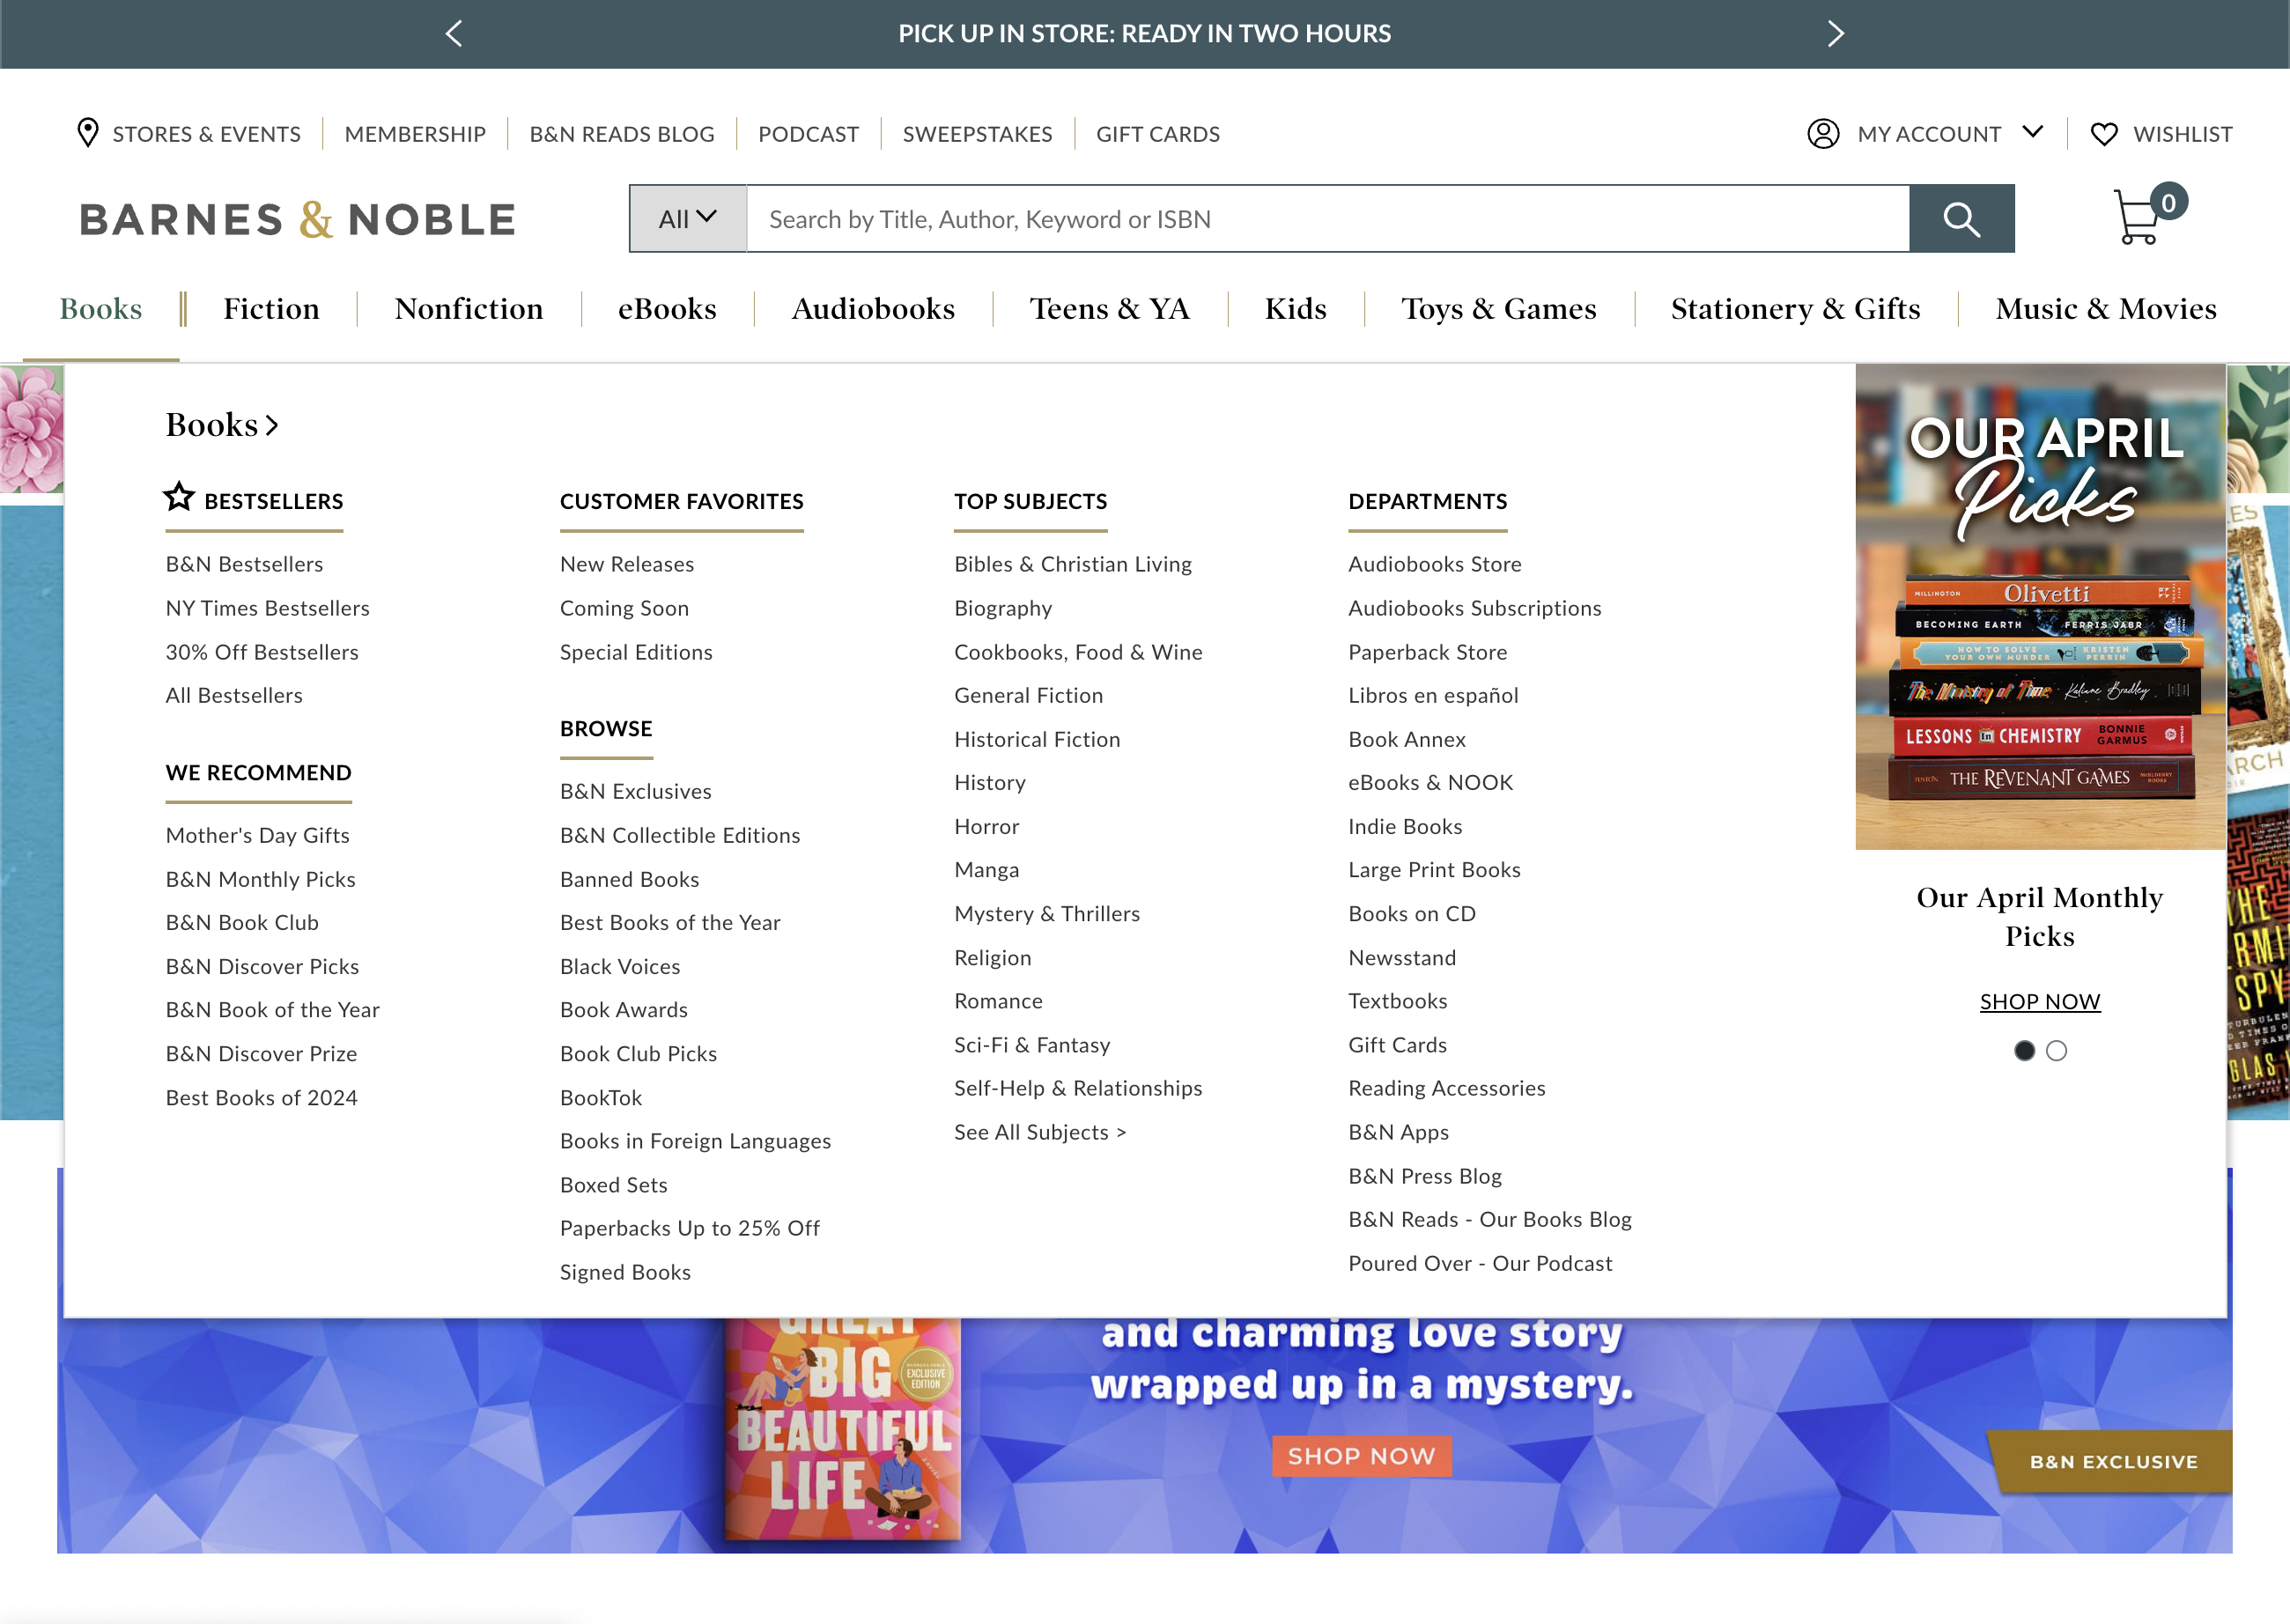Select the second carousel dot under April Picks
Viewport: 2290px width, 1624px height.
[x=2057, y=1051]
